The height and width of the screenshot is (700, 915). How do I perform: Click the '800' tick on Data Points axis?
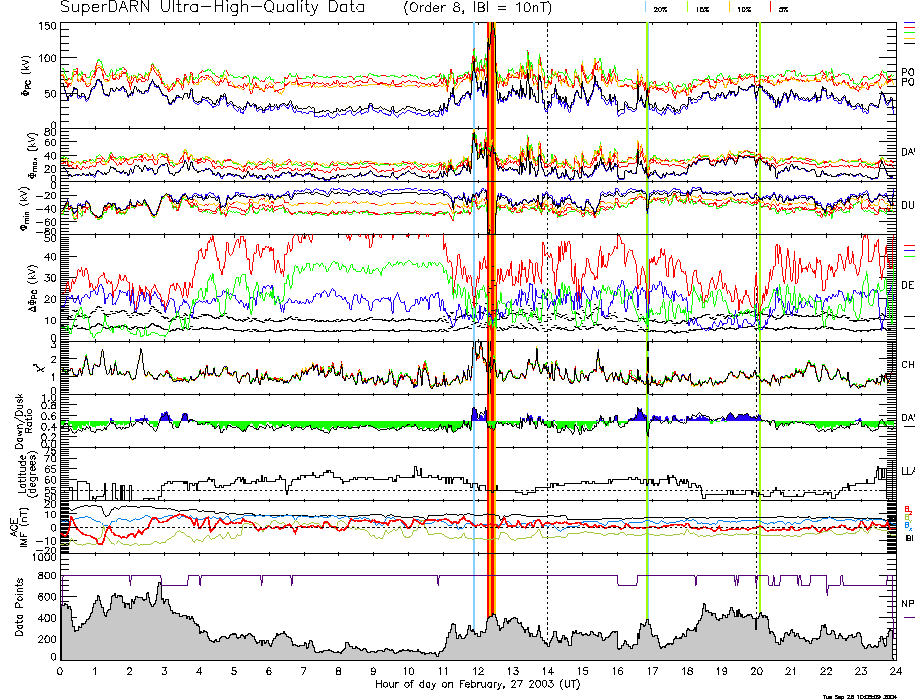[48, 576]
